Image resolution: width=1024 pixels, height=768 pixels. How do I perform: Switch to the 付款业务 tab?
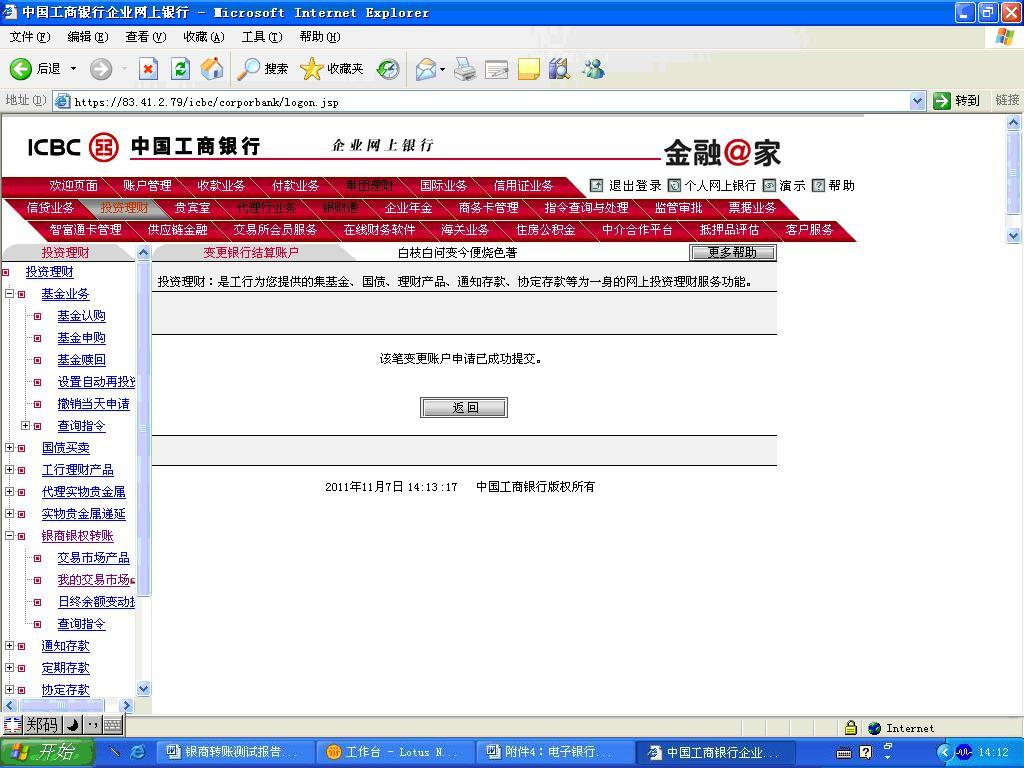coord(295,186)
